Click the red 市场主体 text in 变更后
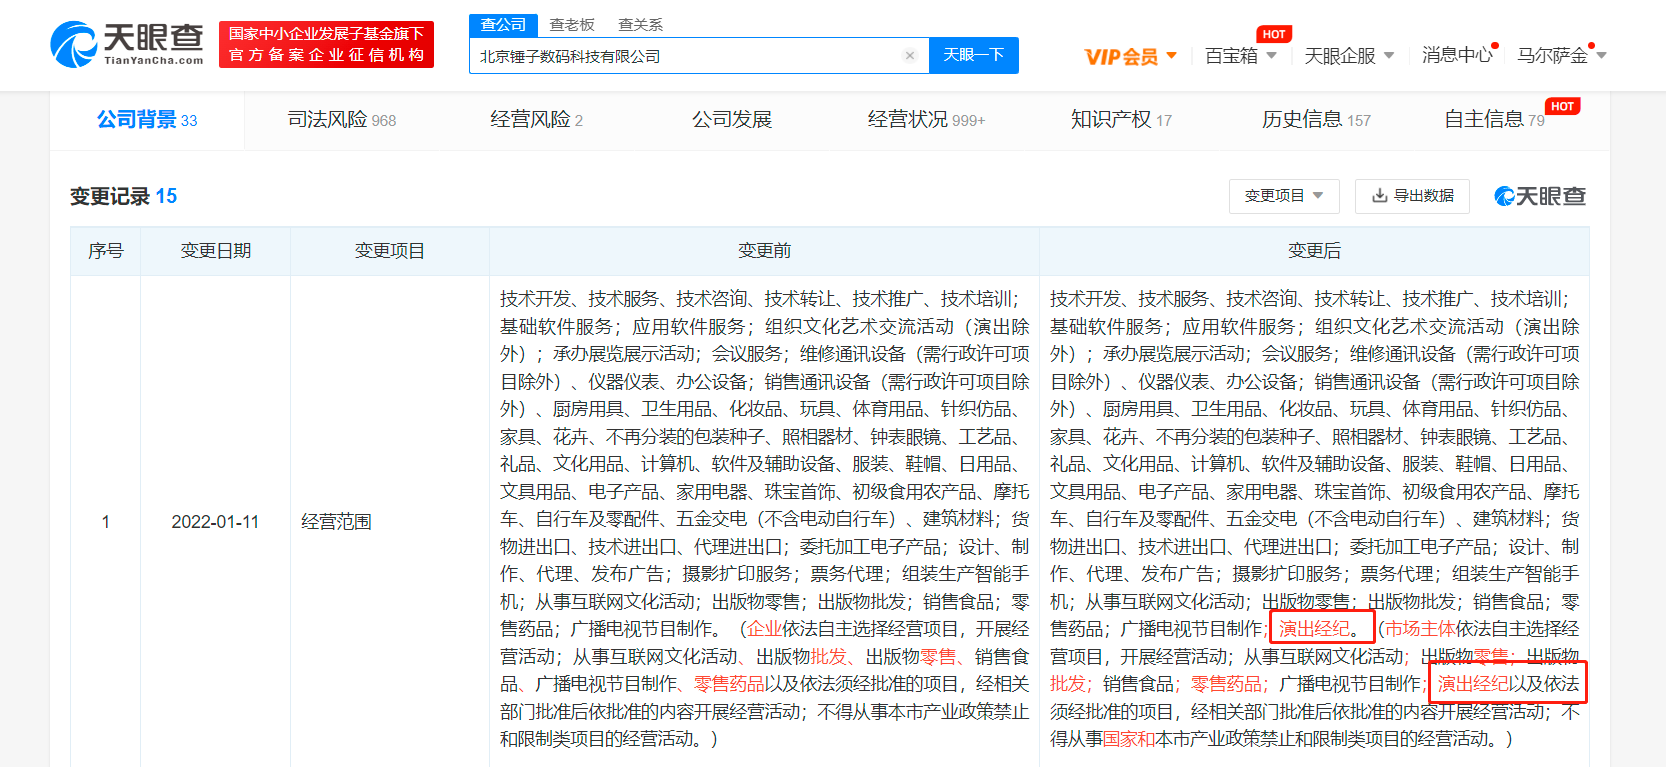Image resolution: width=1666 pixels, height=767 pixels. click(x=1420, y=629)
